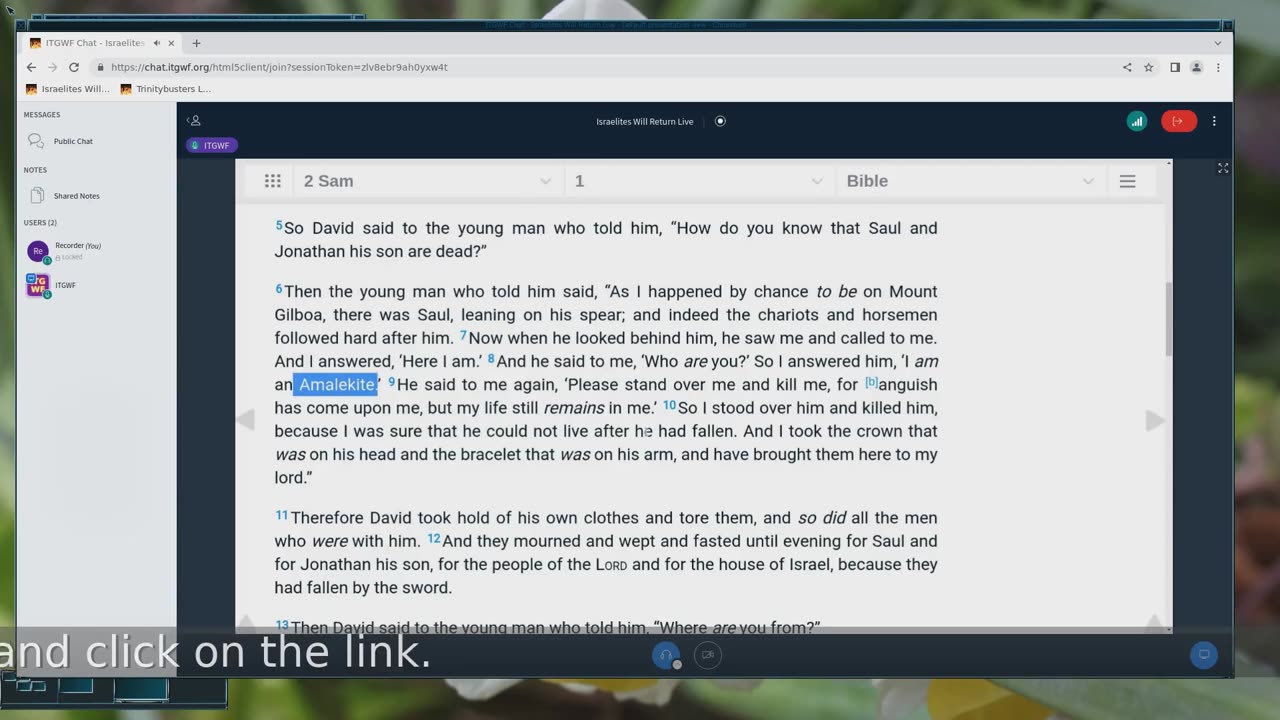The width and height of the screenshot is (1280, 720).
Task: Expand the Bible version dropdown
Action: click(970, 181)
